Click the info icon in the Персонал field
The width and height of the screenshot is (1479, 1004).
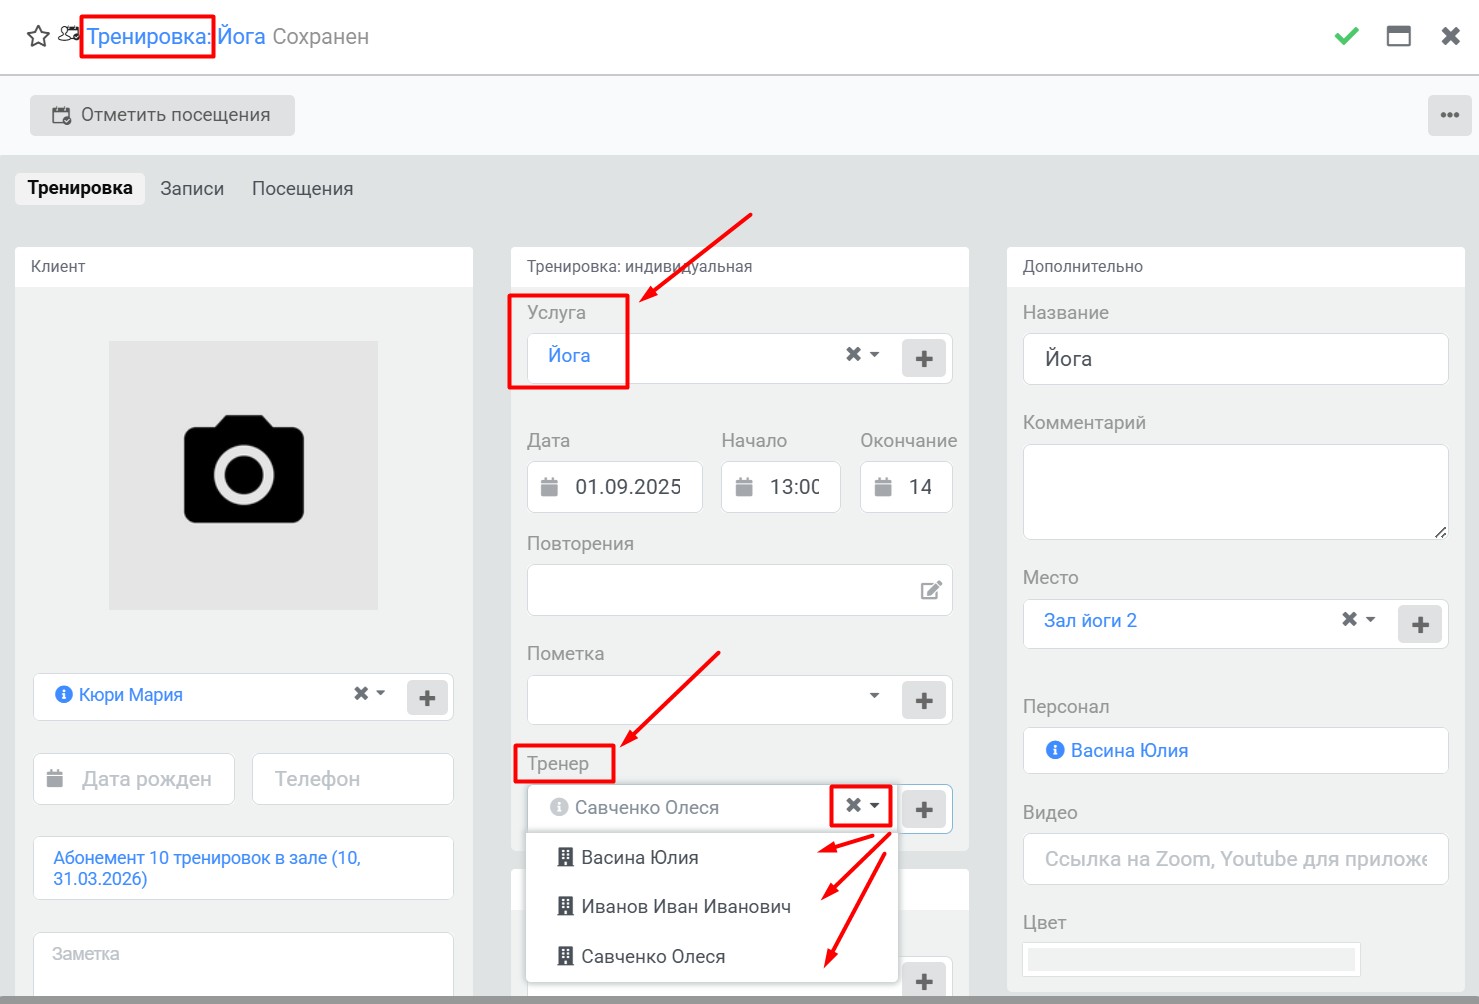pos(1055,750)
